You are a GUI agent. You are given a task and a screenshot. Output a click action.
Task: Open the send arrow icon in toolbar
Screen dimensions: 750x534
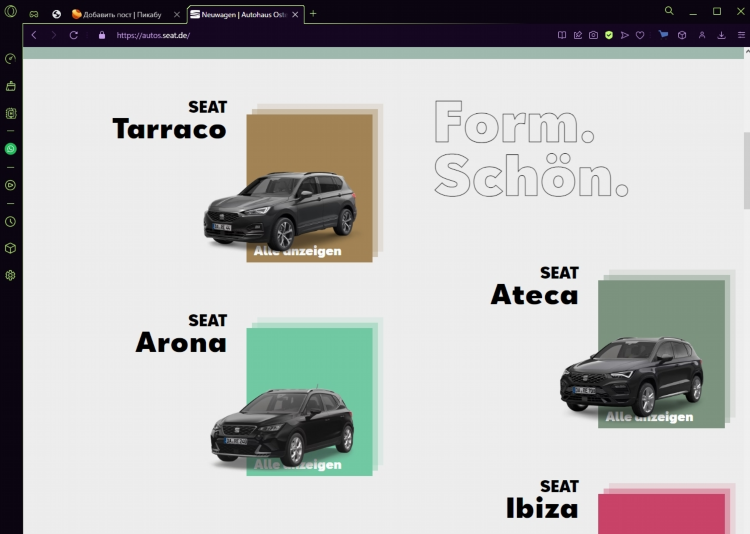[625, 35]
